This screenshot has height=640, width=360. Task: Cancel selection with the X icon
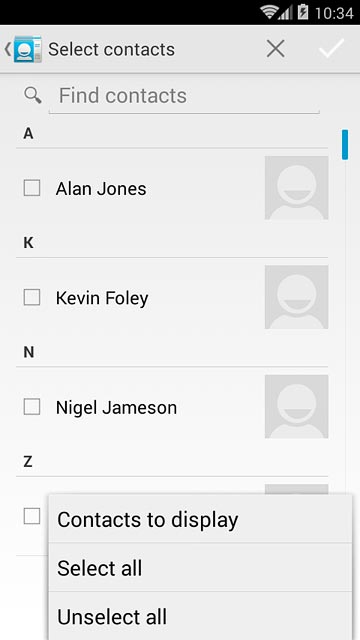[x=276, y=49]
